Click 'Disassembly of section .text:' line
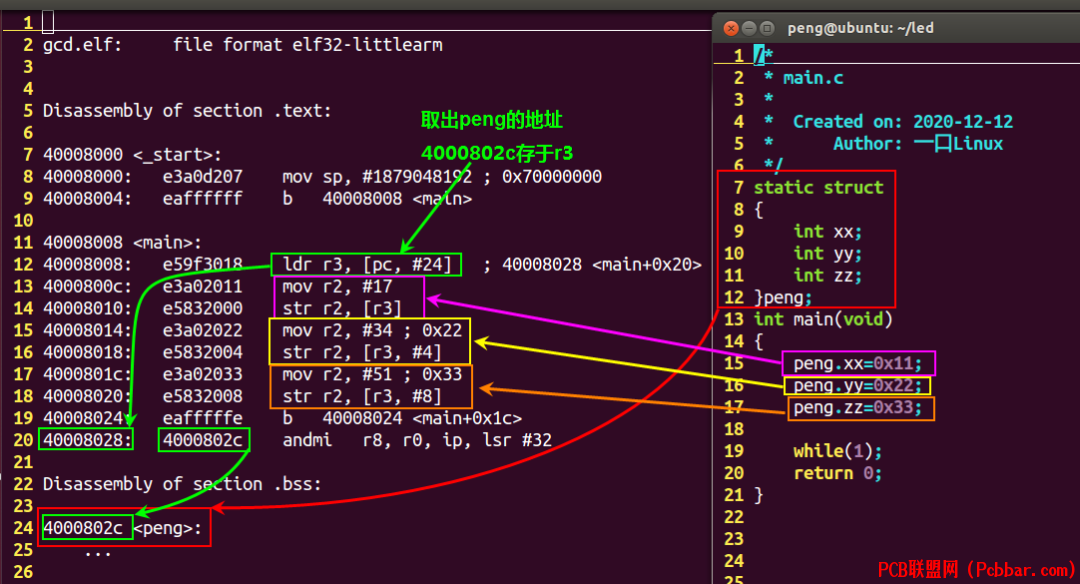The image size is (1080, 584). tap(187, 111)
